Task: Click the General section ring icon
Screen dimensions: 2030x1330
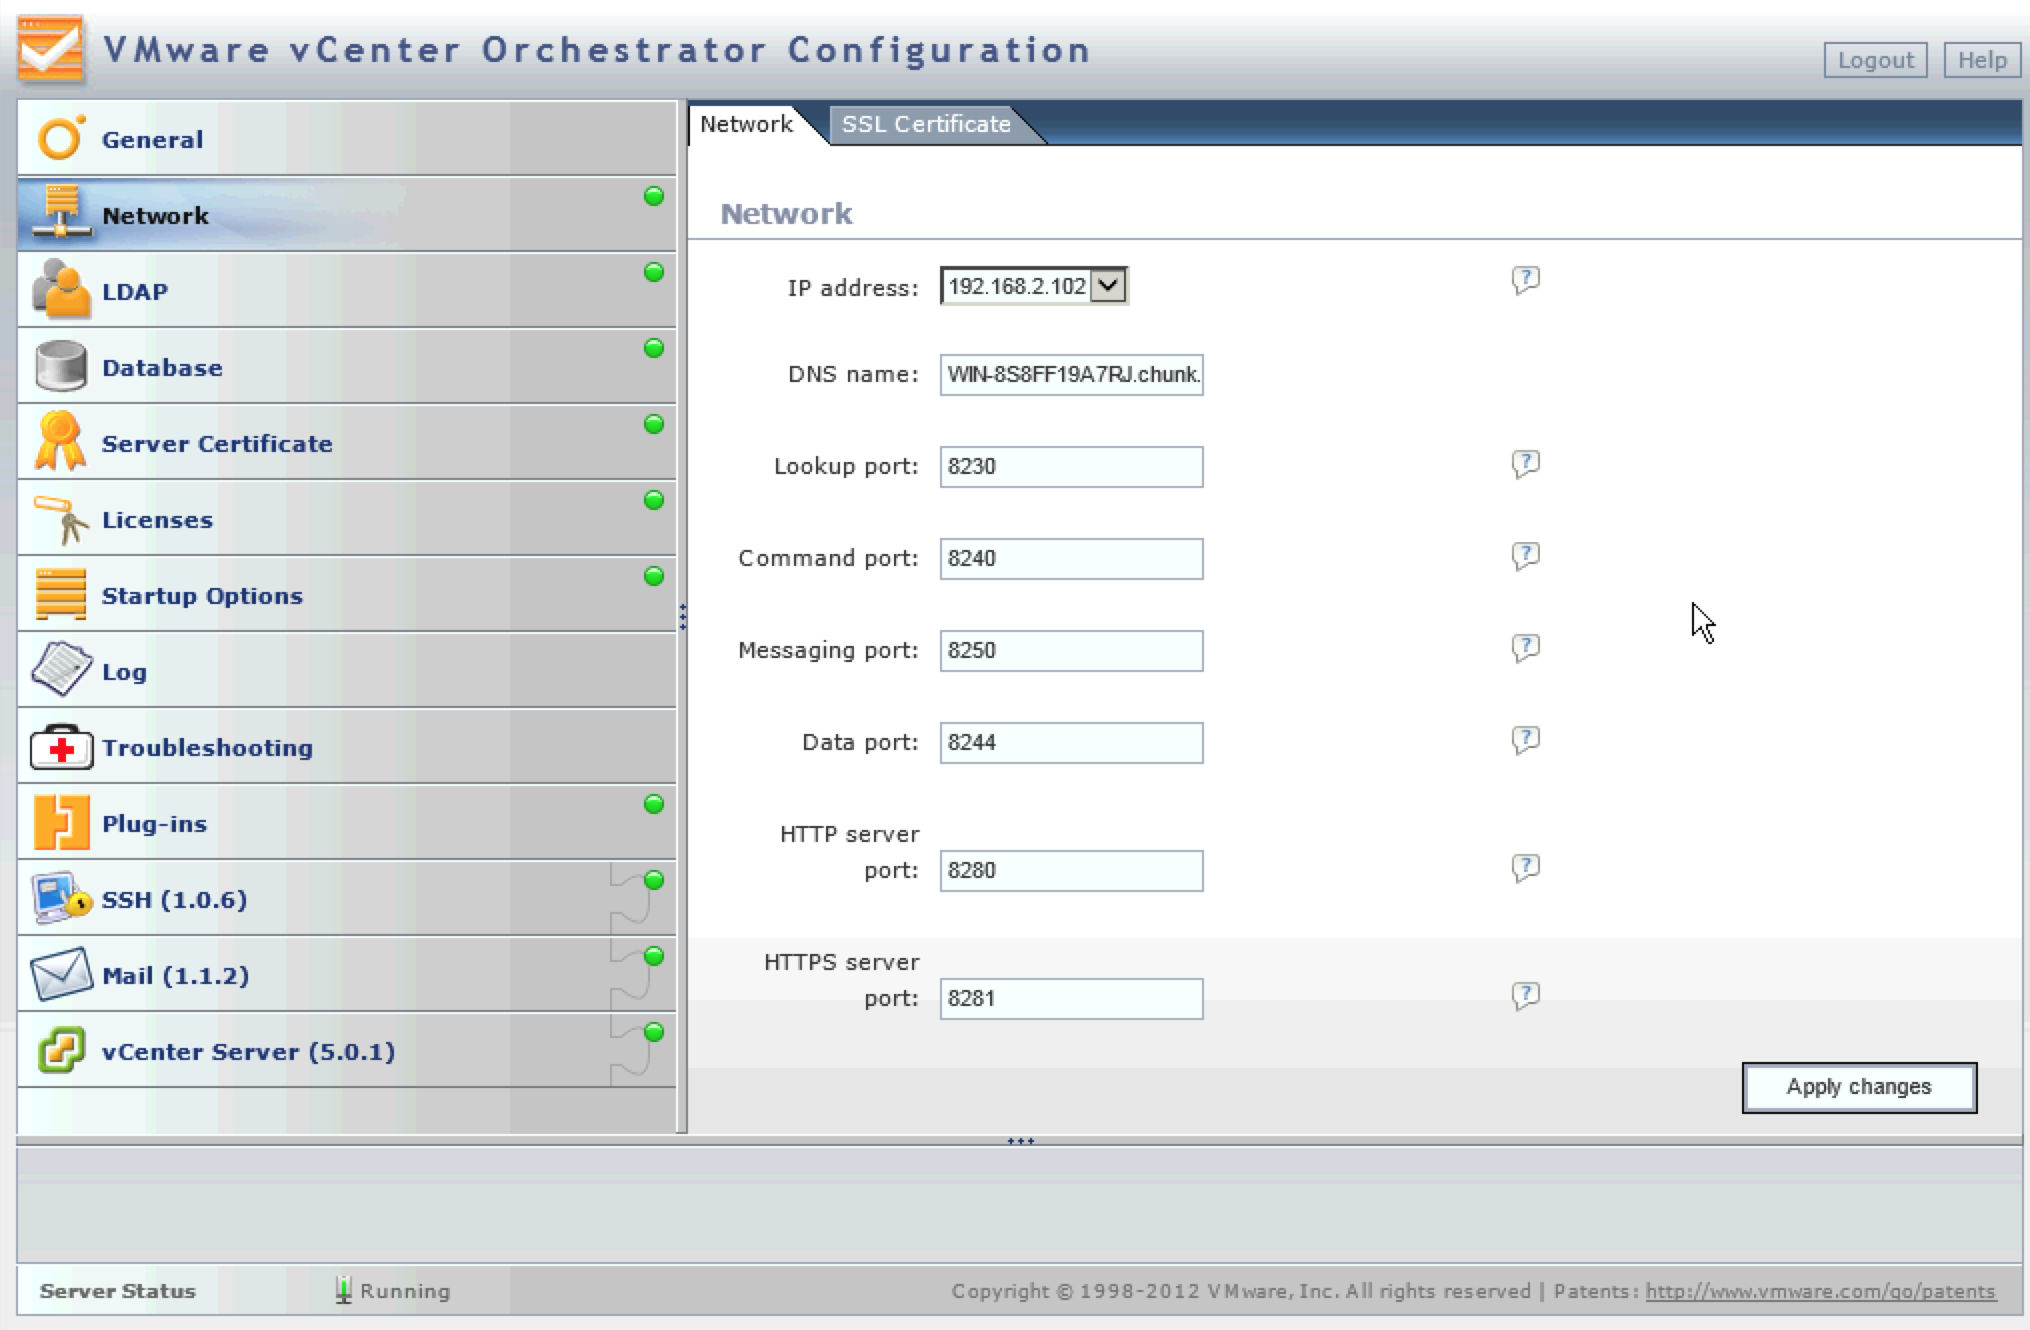Action: (60, 138)
